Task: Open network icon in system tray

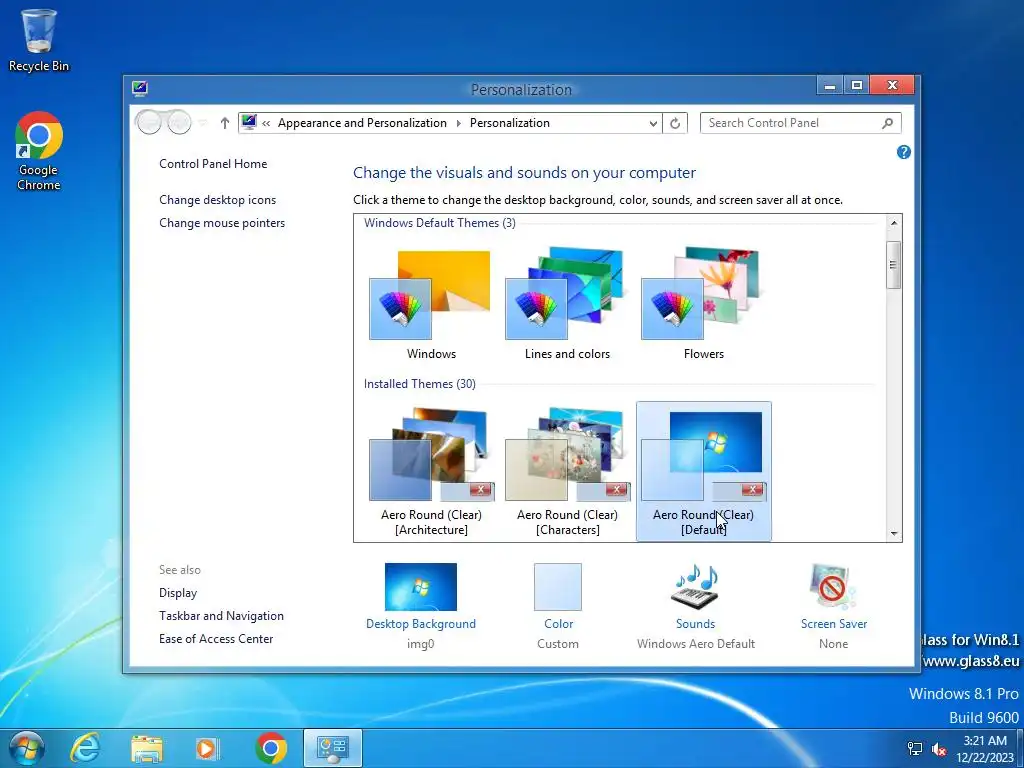Action: pos(916,749)
